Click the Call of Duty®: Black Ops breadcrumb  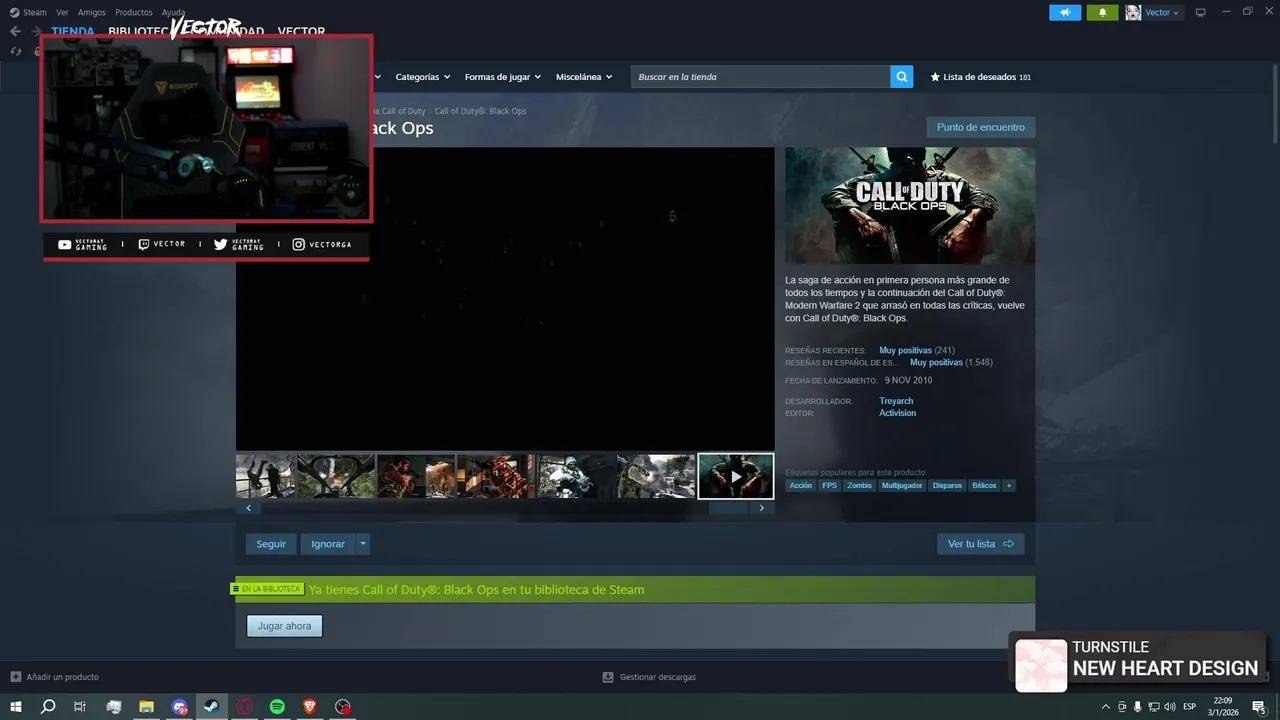(480, 111)
